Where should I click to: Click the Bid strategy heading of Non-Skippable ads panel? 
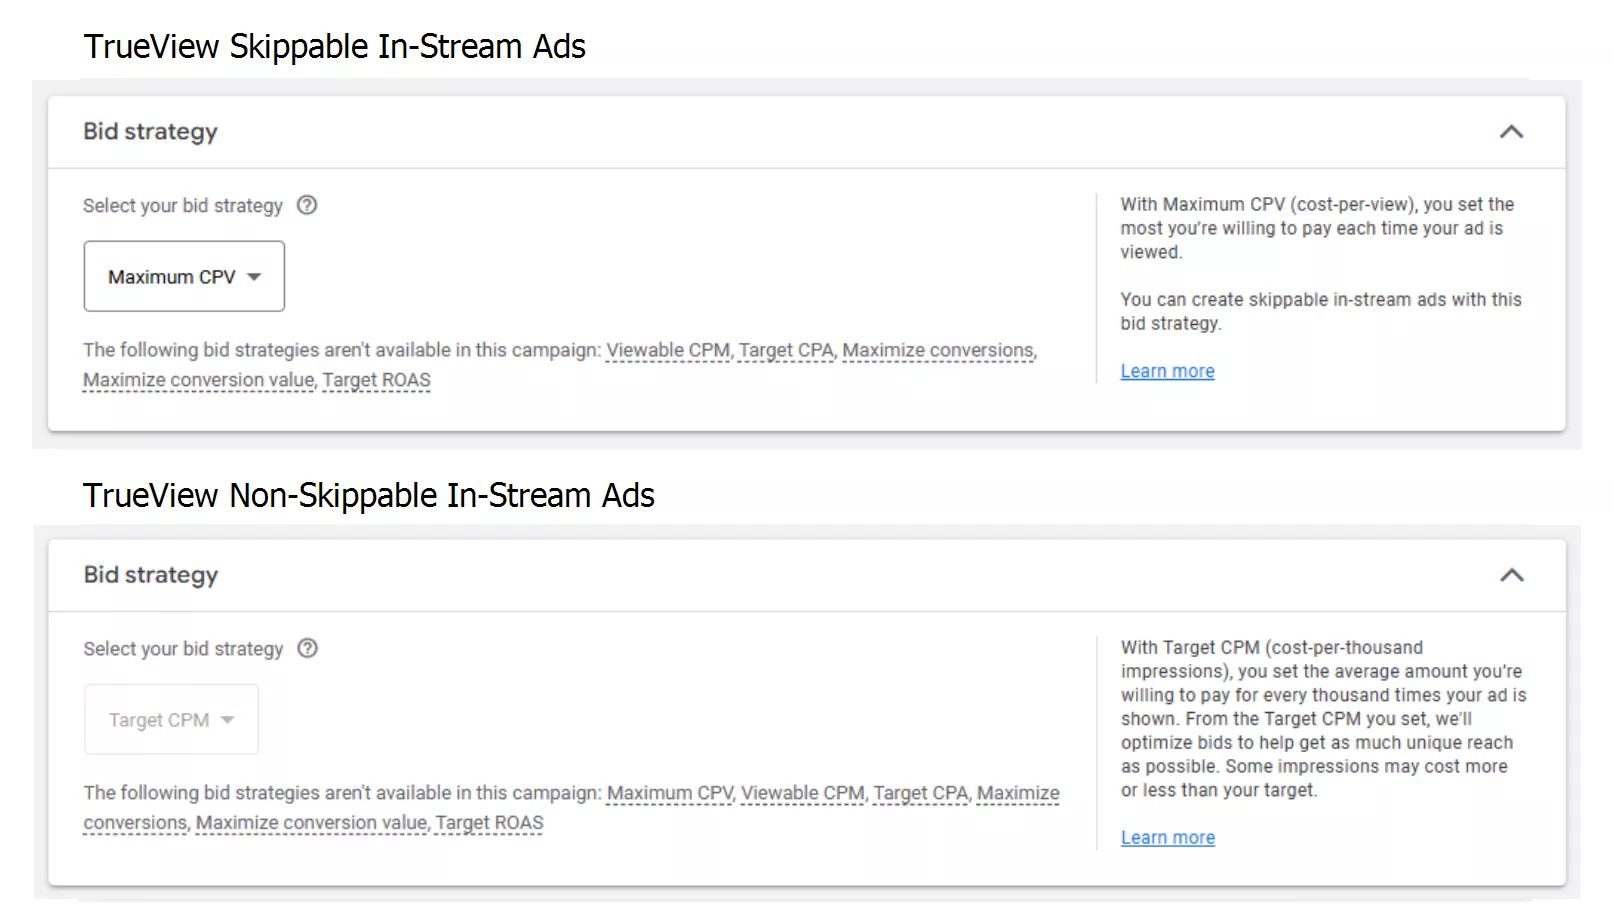pyautogui.click(x=150, y=575)
